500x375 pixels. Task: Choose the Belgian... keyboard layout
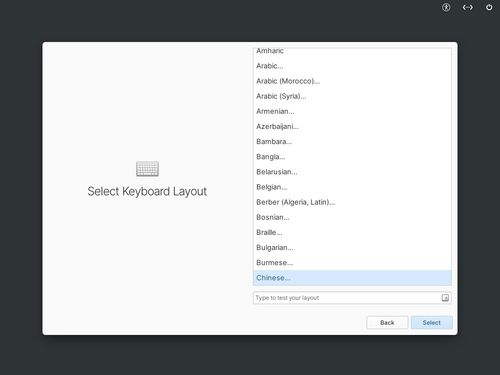pyautogui.click(x=352, y=187)
